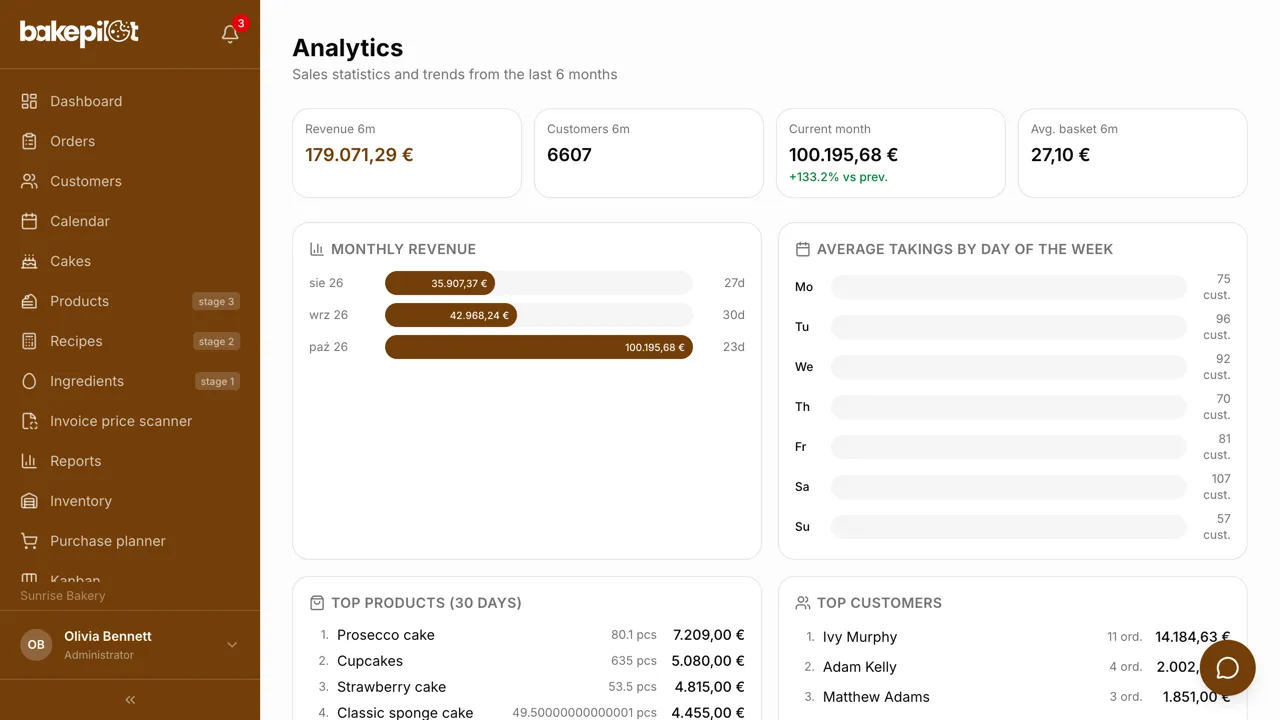This screenshot has height=720, width=1280.
Task: Click the sie 26 revenue bar
Action: [440, 283]
